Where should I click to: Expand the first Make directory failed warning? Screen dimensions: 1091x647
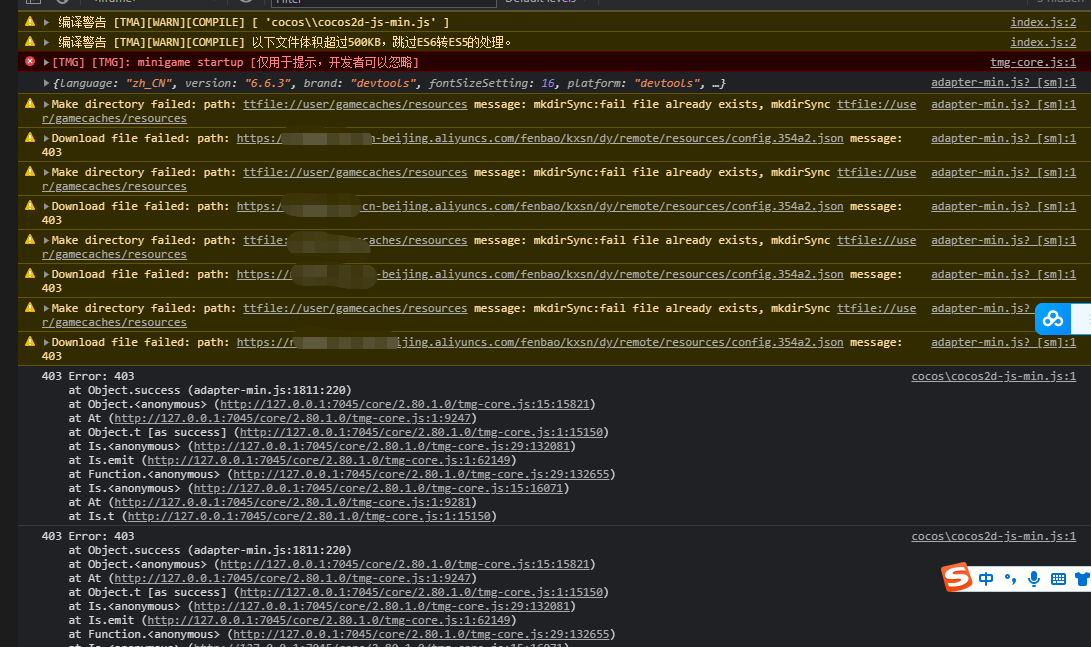(46, 104)
